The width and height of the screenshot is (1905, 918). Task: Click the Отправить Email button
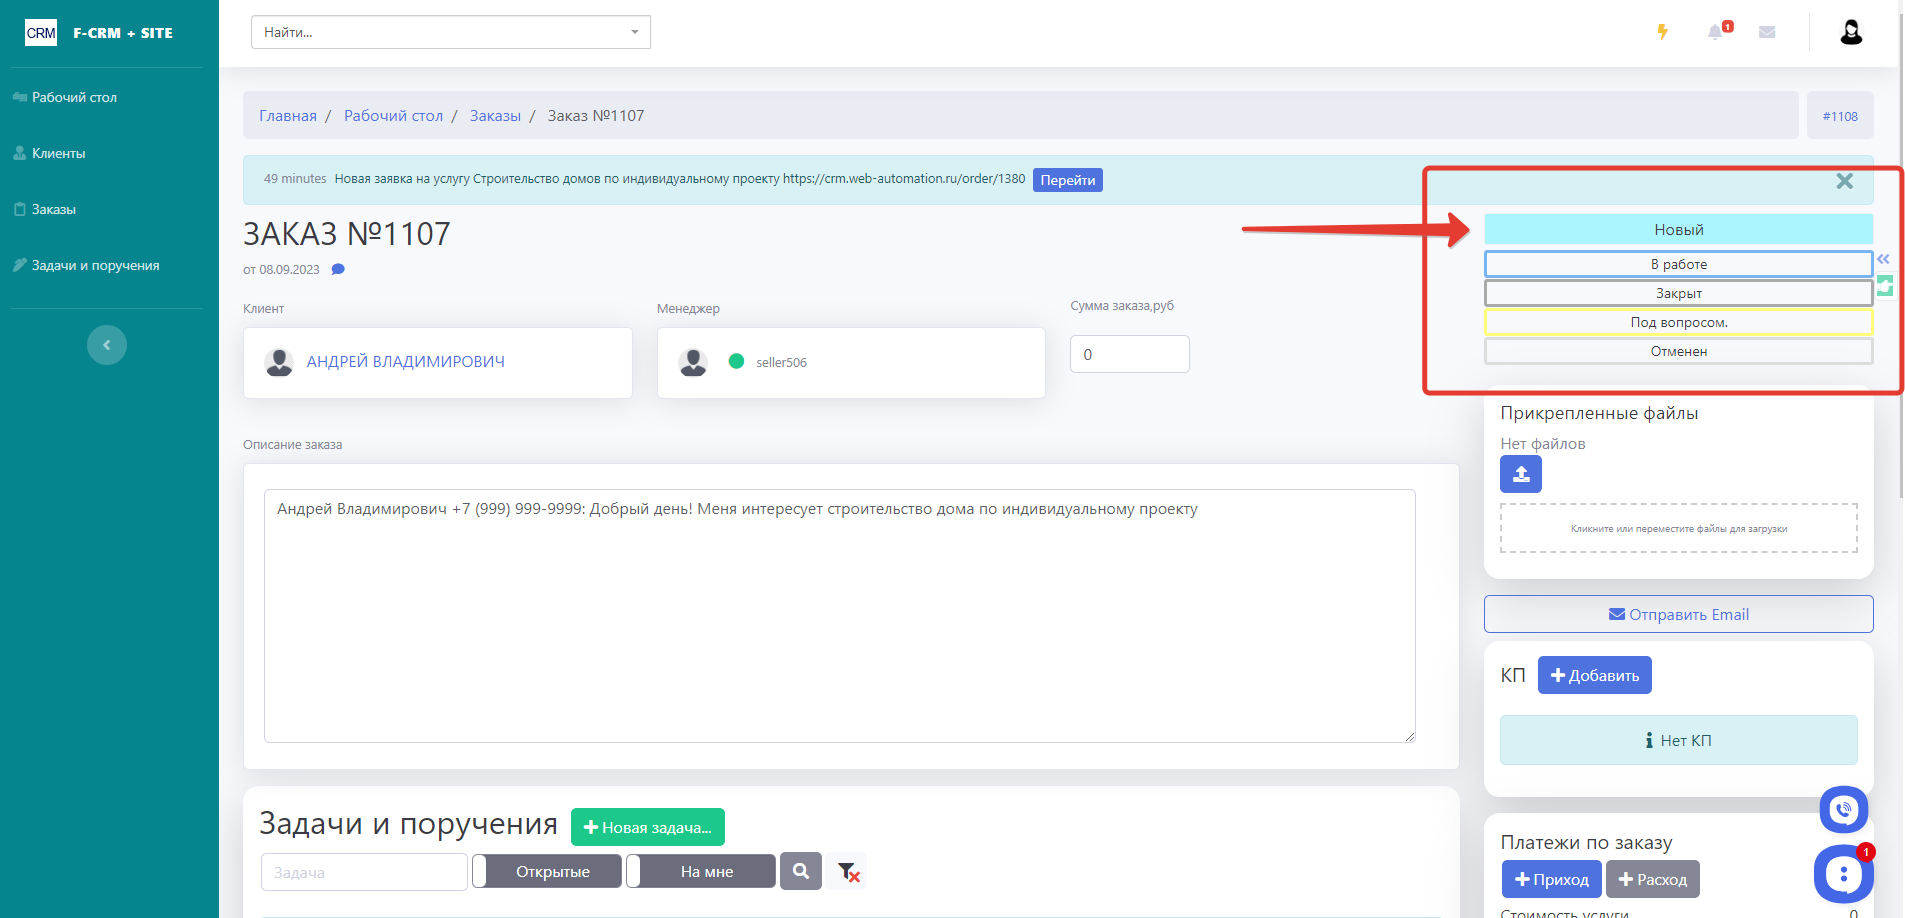pyautogui.click(x=1678, y=614)
